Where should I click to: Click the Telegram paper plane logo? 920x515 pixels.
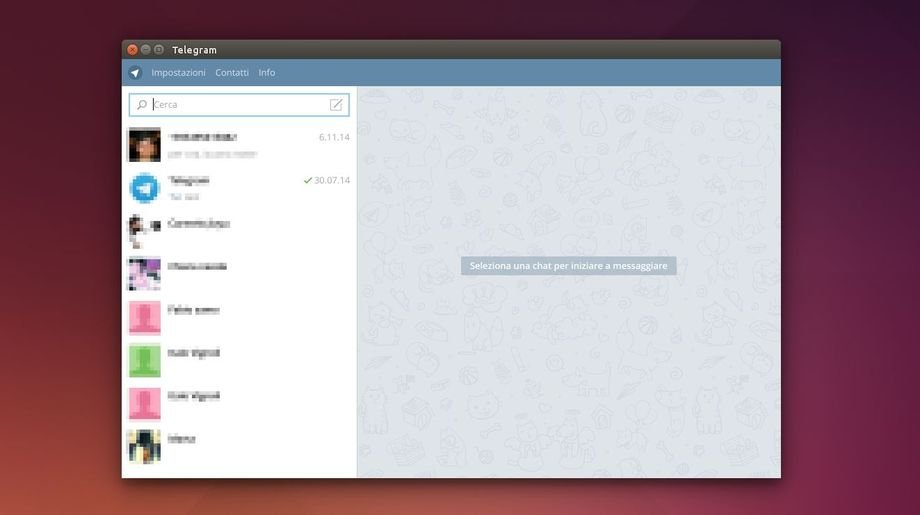pyautogui.click(x=135, y=73)
